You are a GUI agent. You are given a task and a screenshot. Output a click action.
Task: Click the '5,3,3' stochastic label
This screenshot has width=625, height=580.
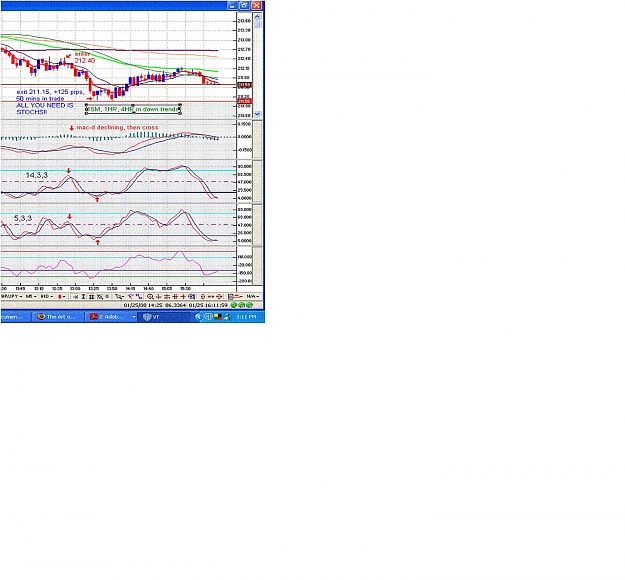[23, 218]
